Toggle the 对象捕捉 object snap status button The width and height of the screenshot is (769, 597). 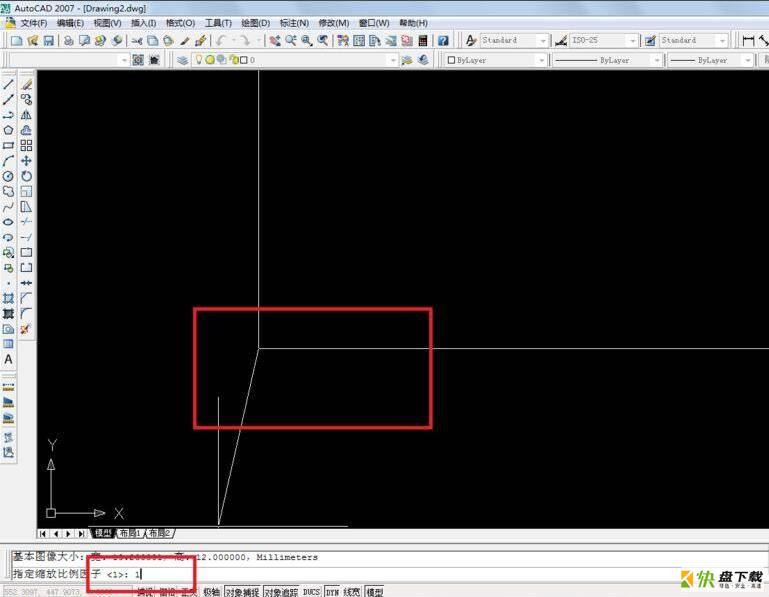[x=242, y=592]
